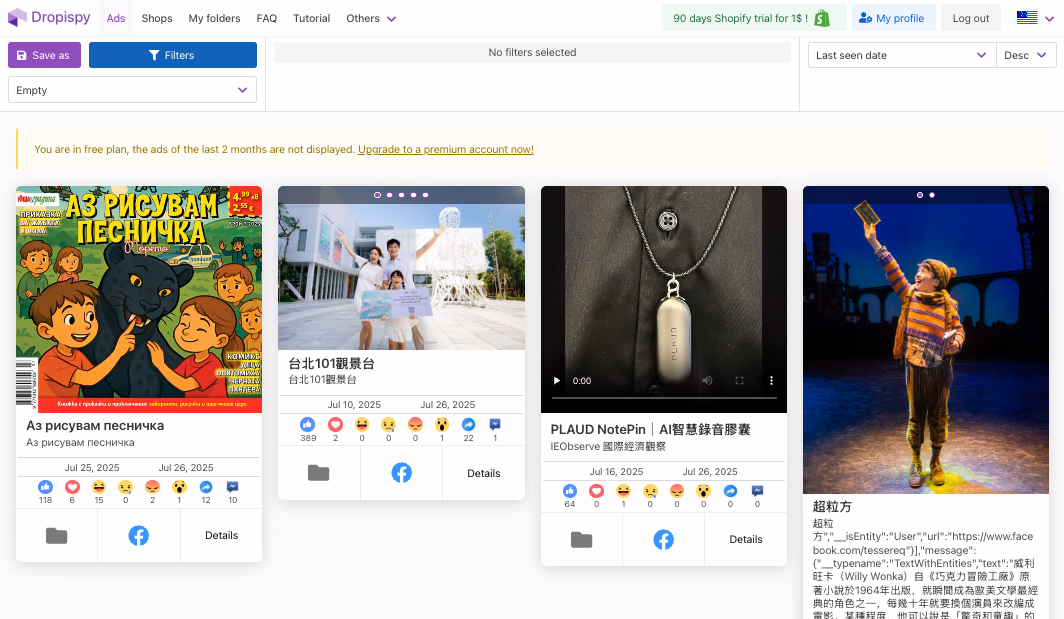Select second carousel dot on 台北101觀景台 ad
Image resolution: width=1064 pixels, height=619 pixels.
click(390, 195)
